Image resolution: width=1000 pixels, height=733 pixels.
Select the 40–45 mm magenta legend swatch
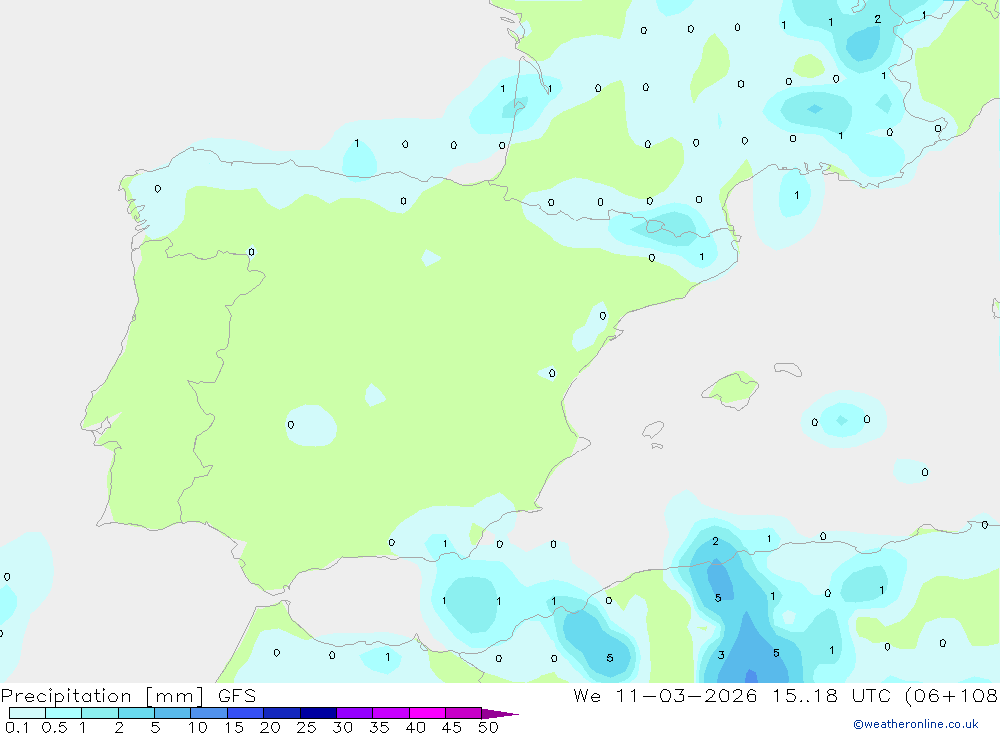point(427,713)
